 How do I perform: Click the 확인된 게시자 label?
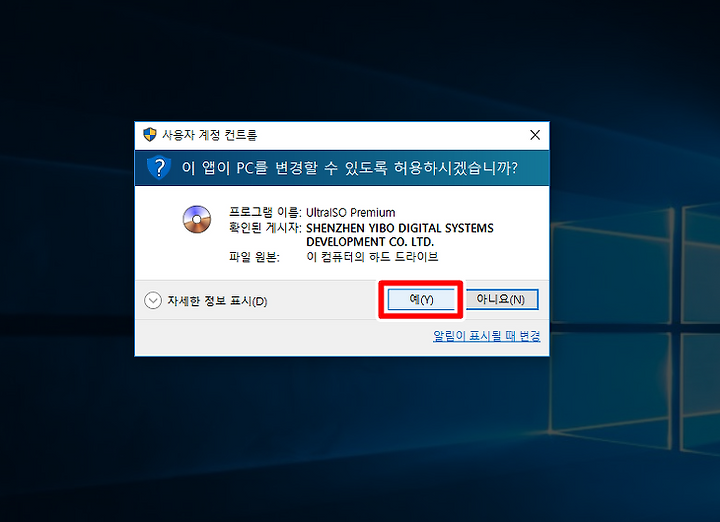[x=265, y=228]
